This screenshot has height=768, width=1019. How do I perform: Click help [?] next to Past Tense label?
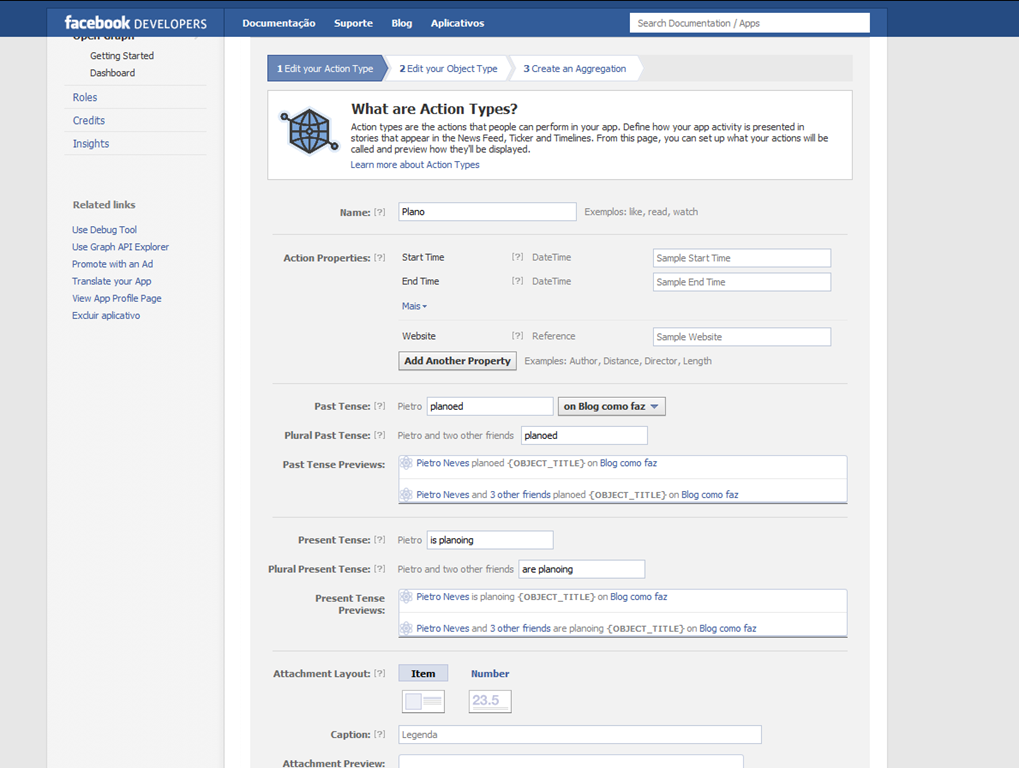(380, 406)
